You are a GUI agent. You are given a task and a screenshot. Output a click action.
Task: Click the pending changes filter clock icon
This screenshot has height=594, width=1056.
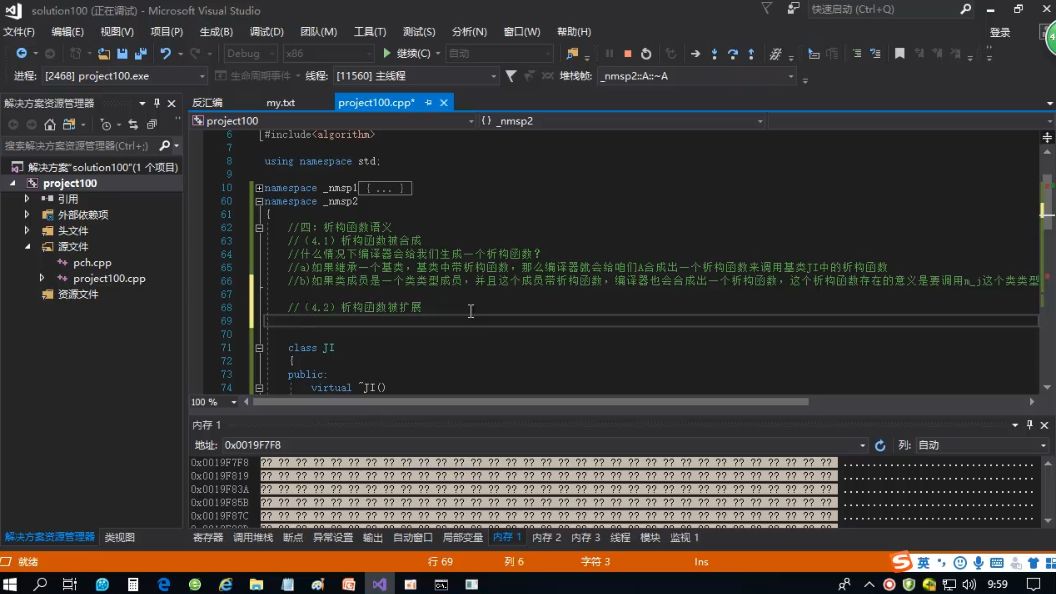coord(106,125)
